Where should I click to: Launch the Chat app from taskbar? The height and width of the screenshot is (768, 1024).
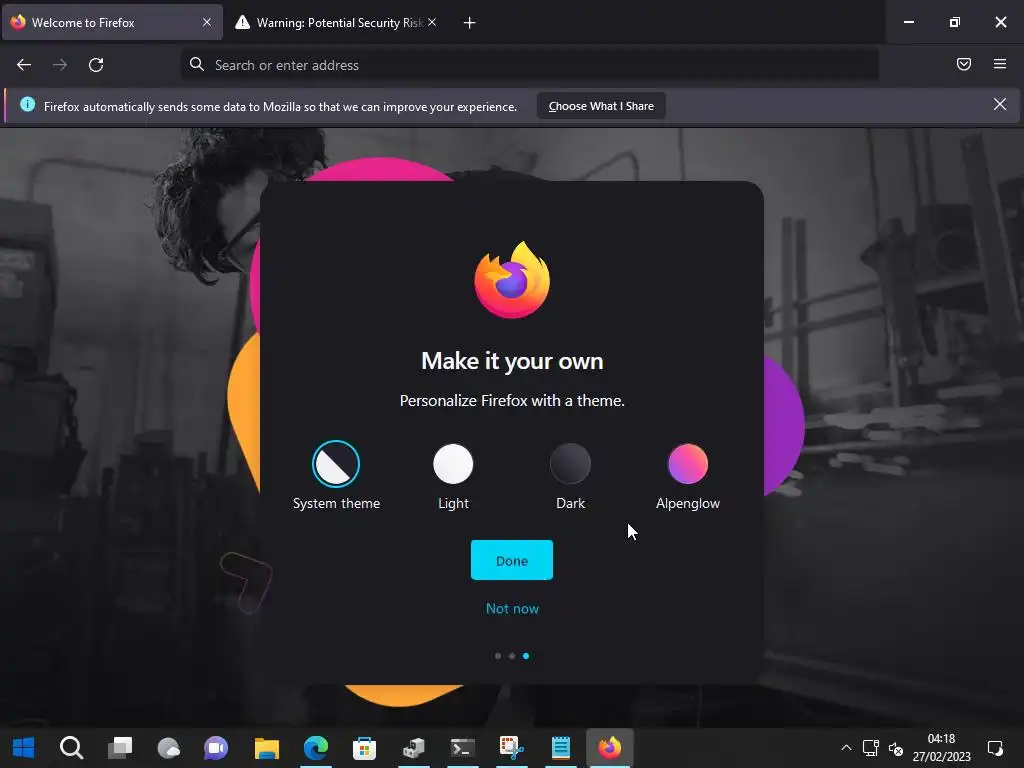(216, 748)
